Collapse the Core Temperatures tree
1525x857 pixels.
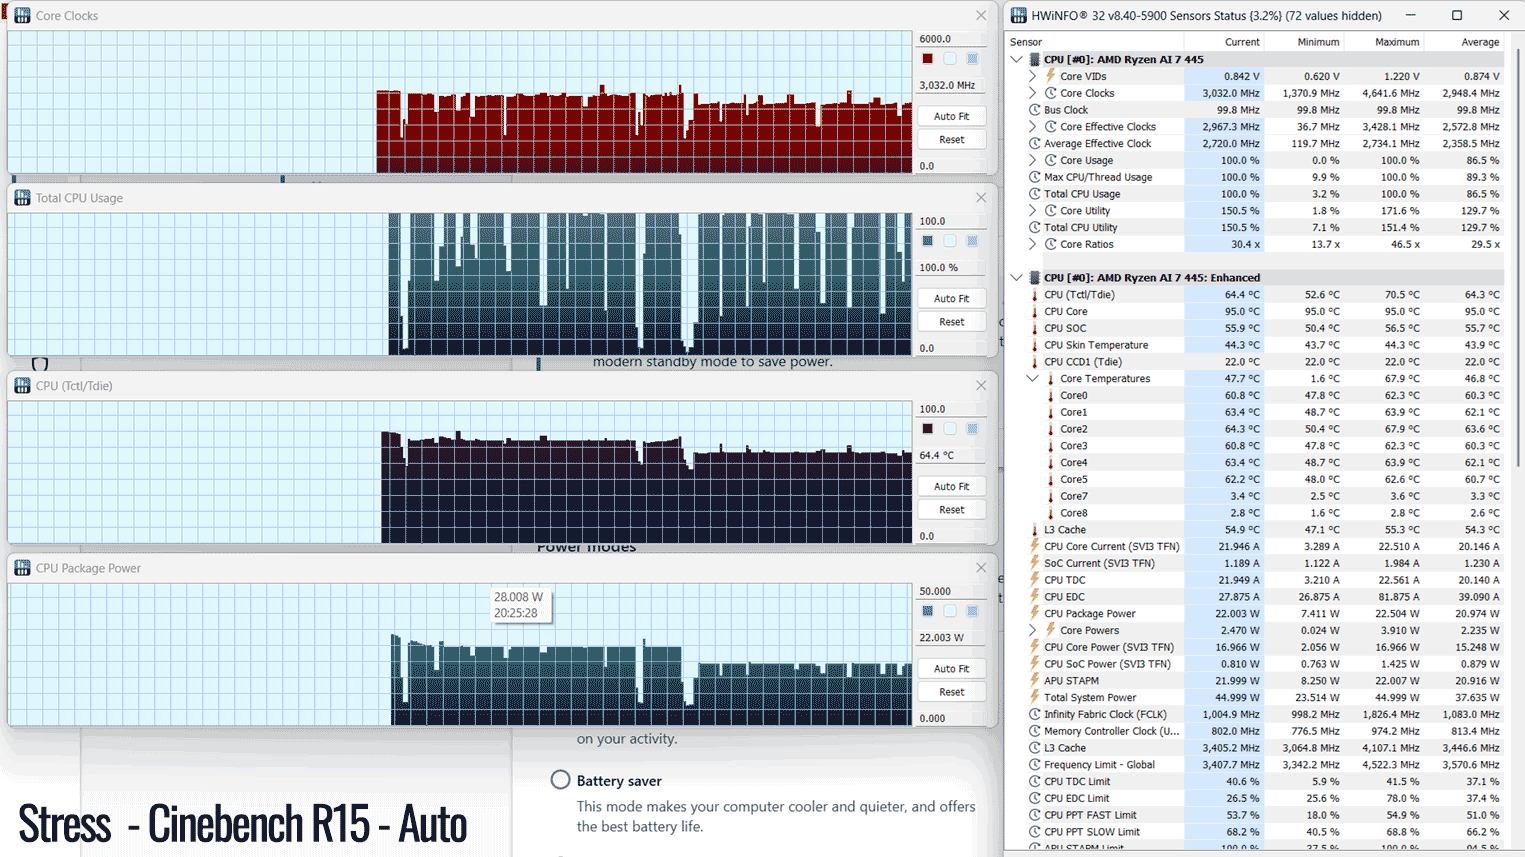[x=1033, y=379]
